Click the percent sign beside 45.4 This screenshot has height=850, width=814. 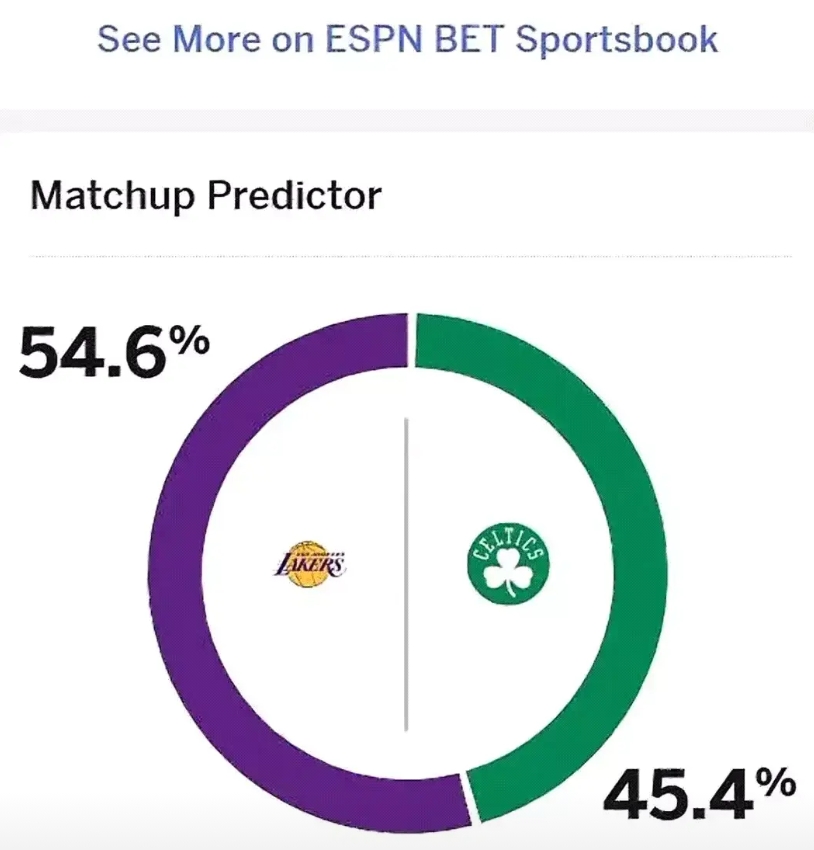coord(776,783)
